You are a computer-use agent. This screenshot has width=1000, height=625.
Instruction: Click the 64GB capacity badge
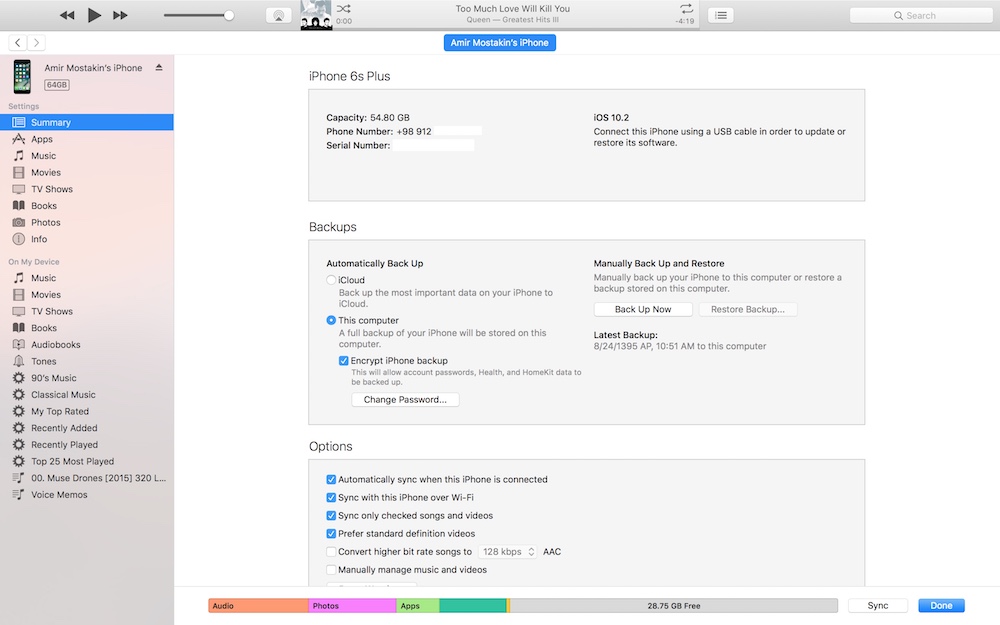coord(57,85)
